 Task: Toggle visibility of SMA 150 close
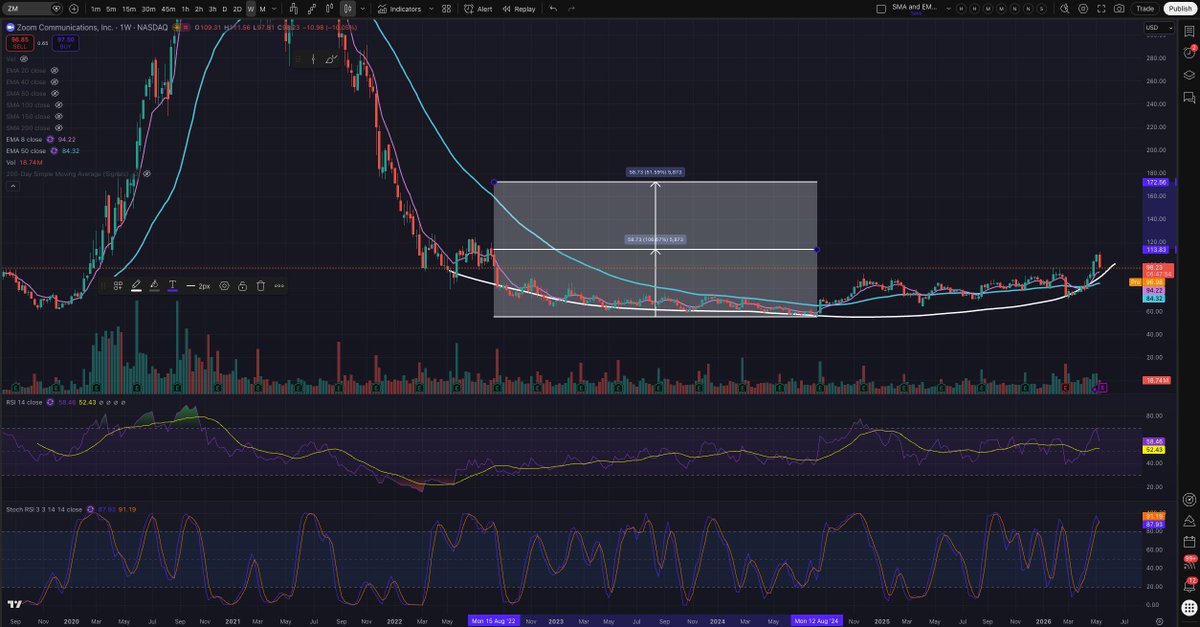58,116
